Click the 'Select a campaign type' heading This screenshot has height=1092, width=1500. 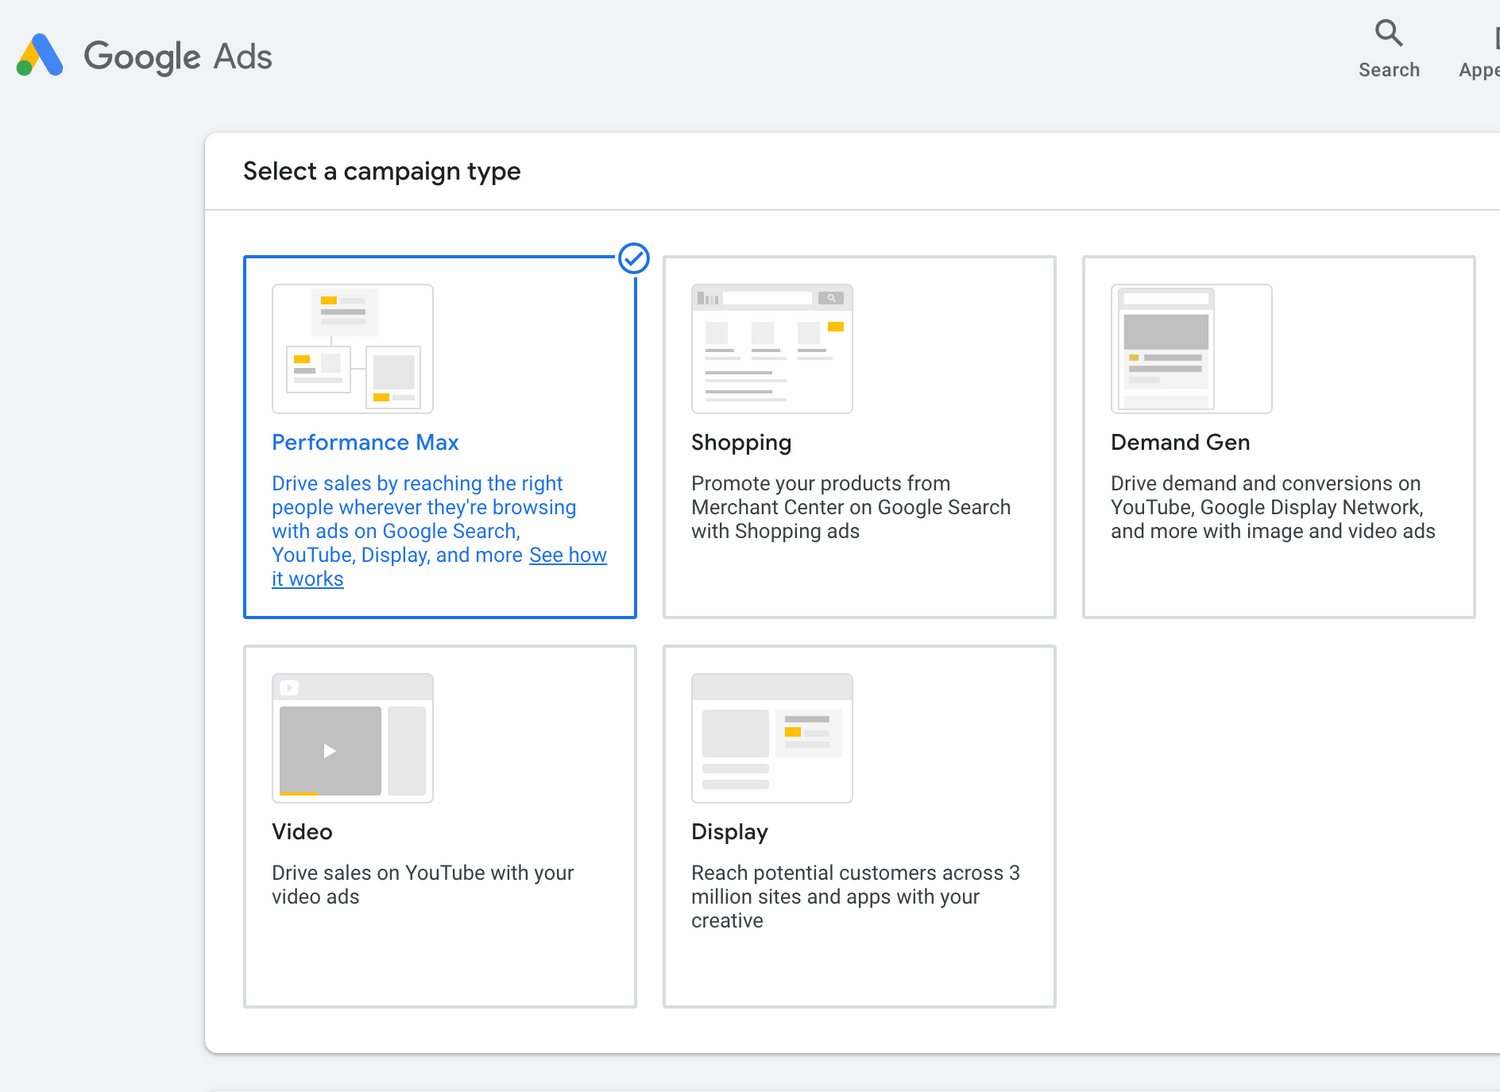[x=381, y=171]
